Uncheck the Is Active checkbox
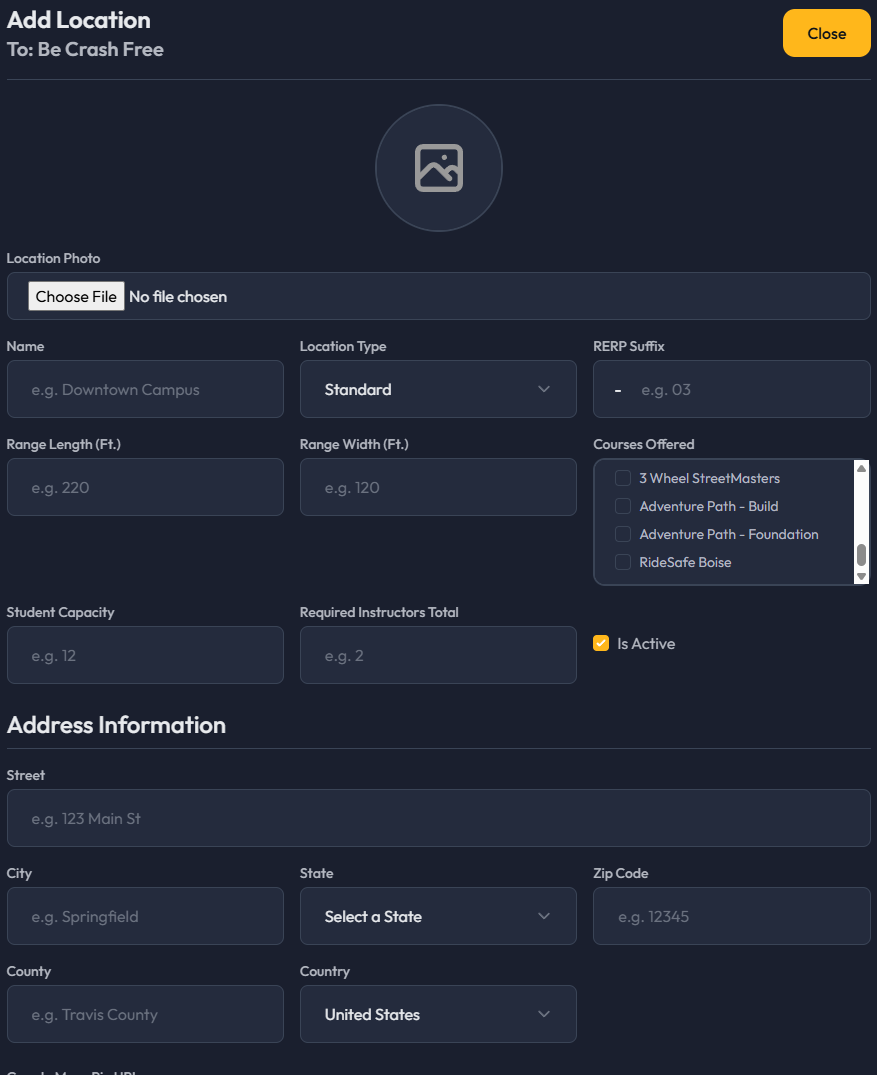The image size is (877, 1075). [601, 643]
